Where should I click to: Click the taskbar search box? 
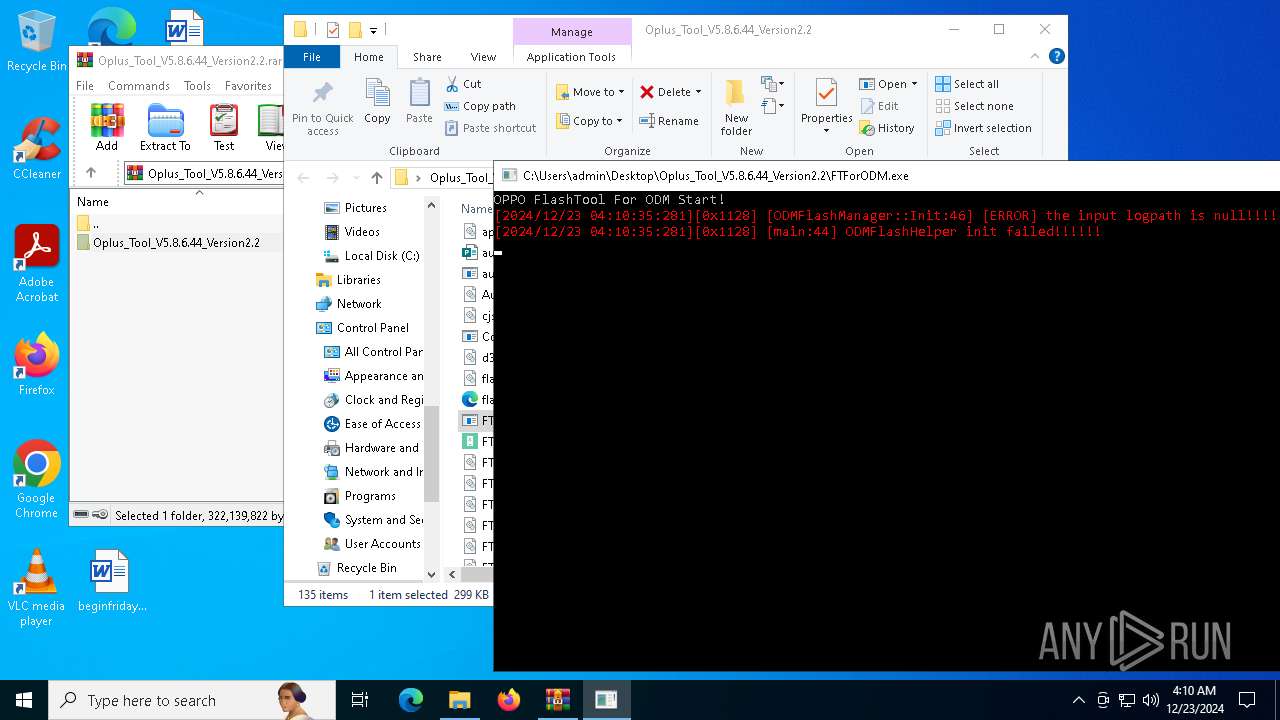(x=192, y=700)
